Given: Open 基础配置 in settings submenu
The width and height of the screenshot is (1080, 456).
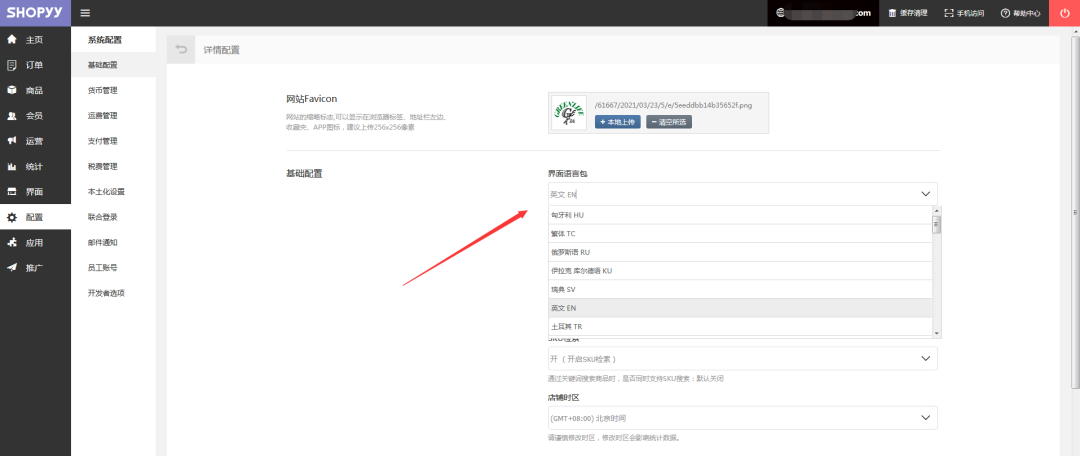Looking at the screenshot, I should [x=103, y=65].
